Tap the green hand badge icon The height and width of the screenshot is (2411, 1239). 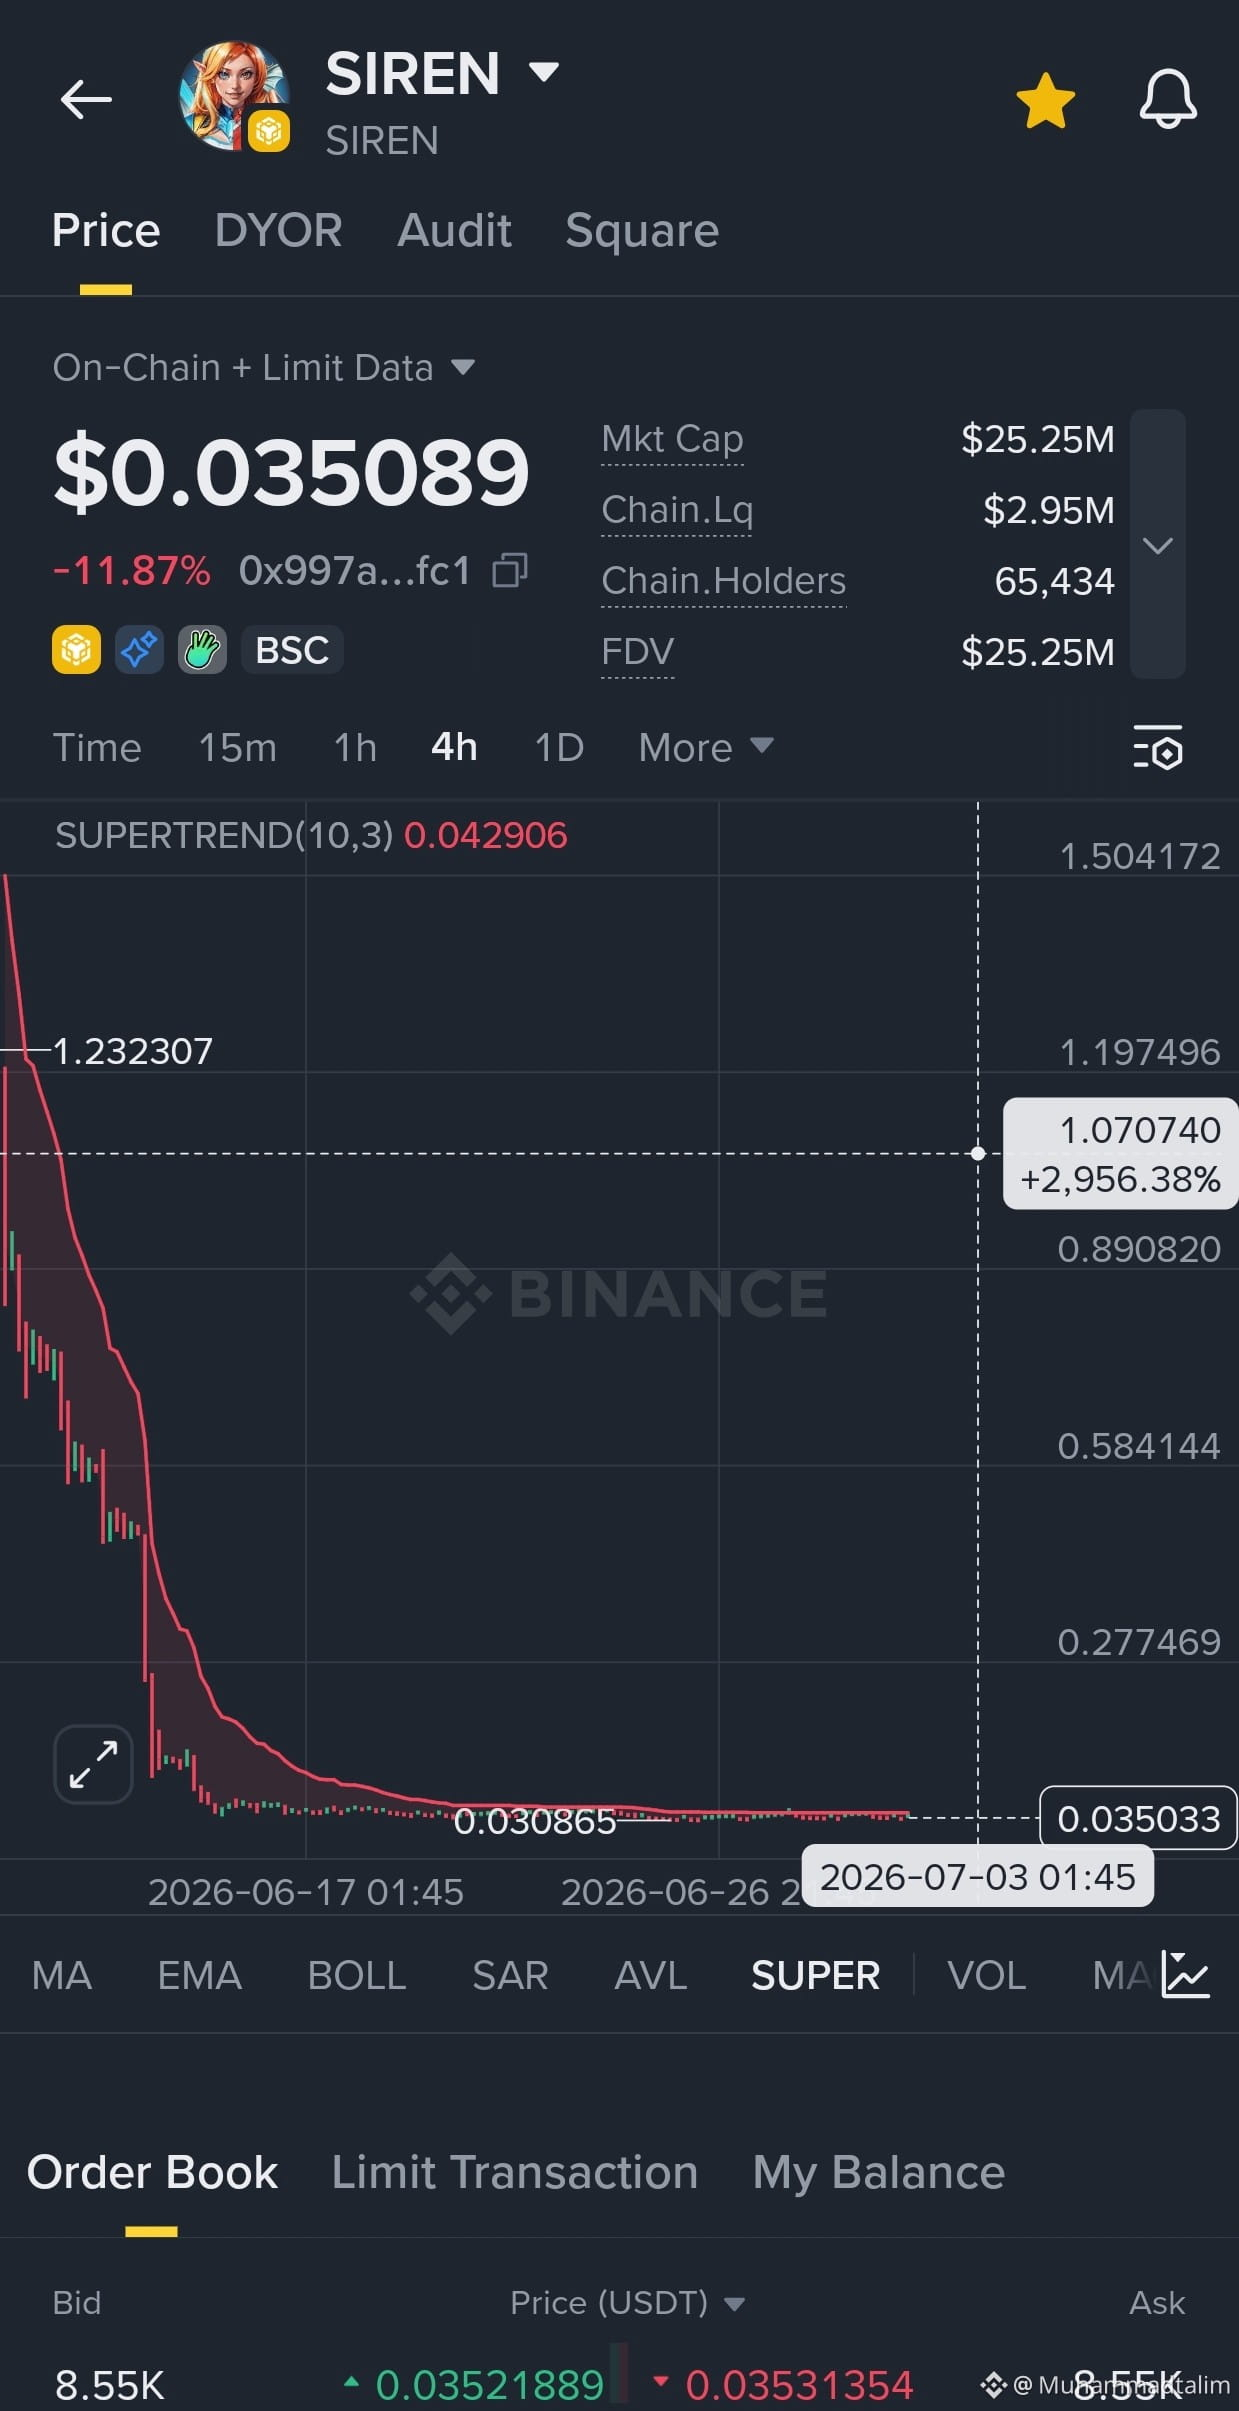pos(202,650)
